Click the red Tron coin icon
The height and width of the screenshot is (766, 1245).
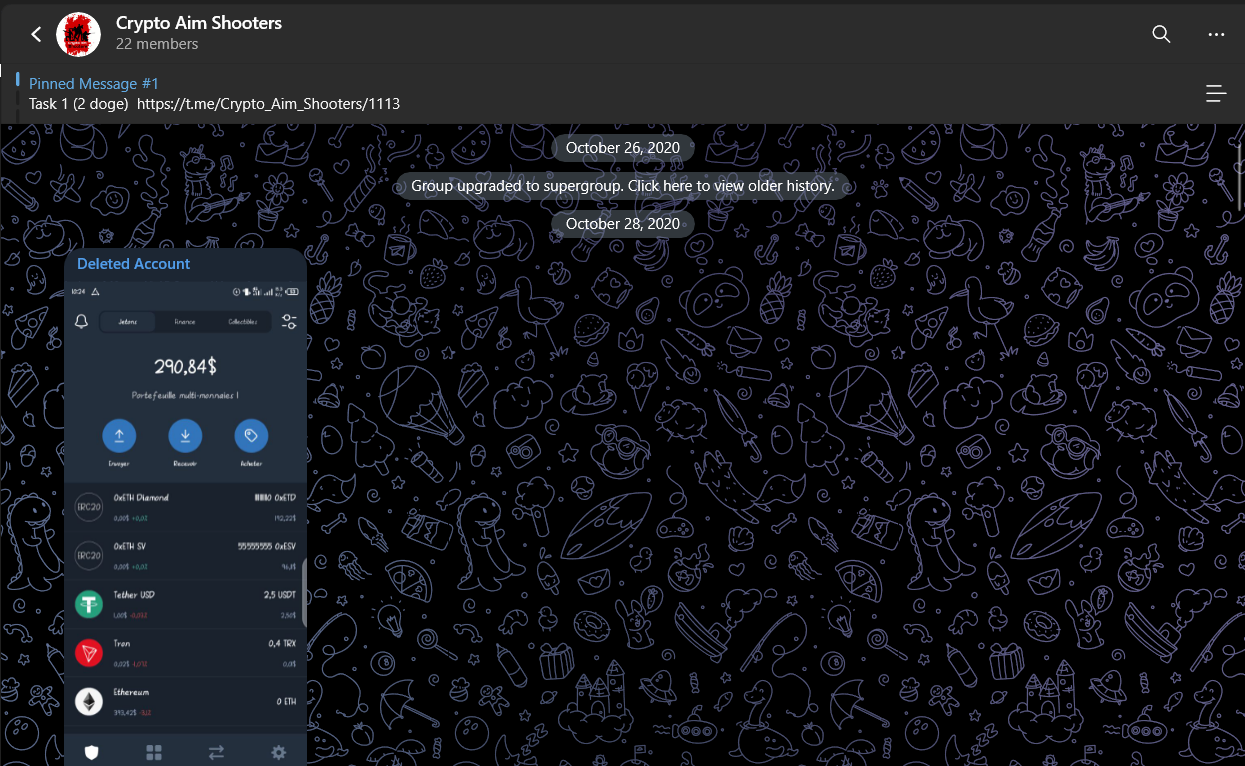[x=89, y=653]
